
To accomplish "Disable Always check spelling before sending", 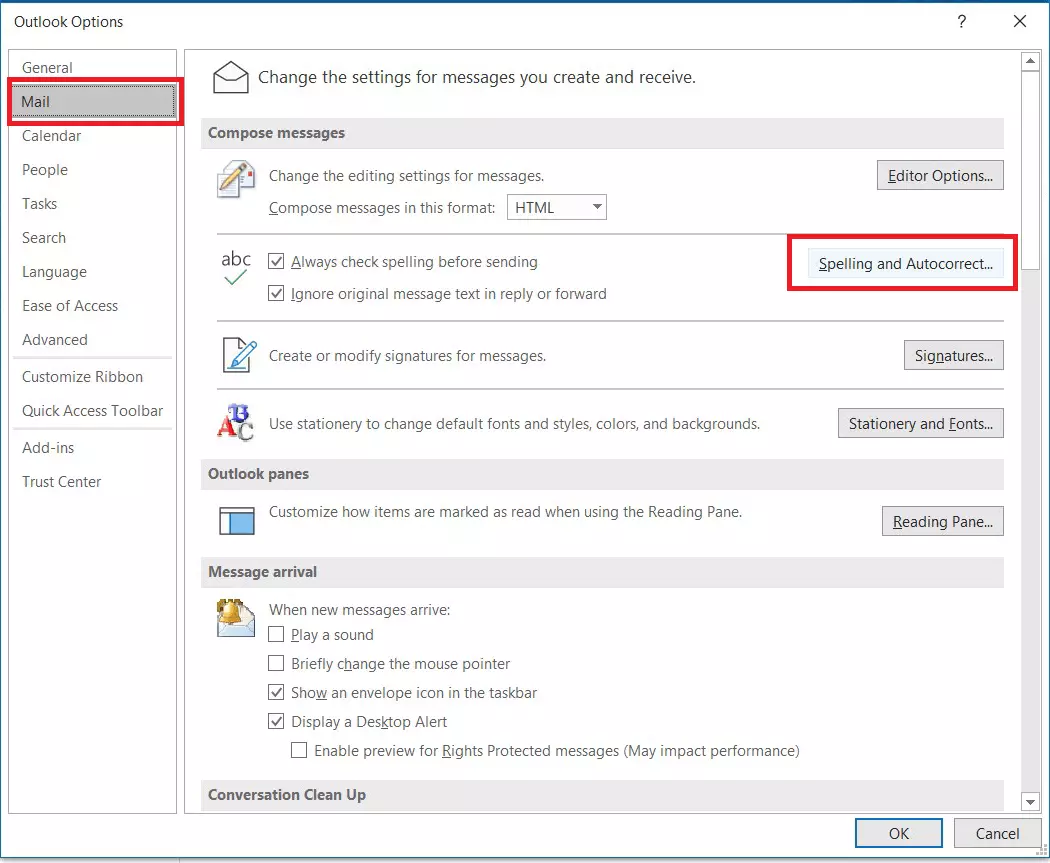I will [x=277, y=261].
